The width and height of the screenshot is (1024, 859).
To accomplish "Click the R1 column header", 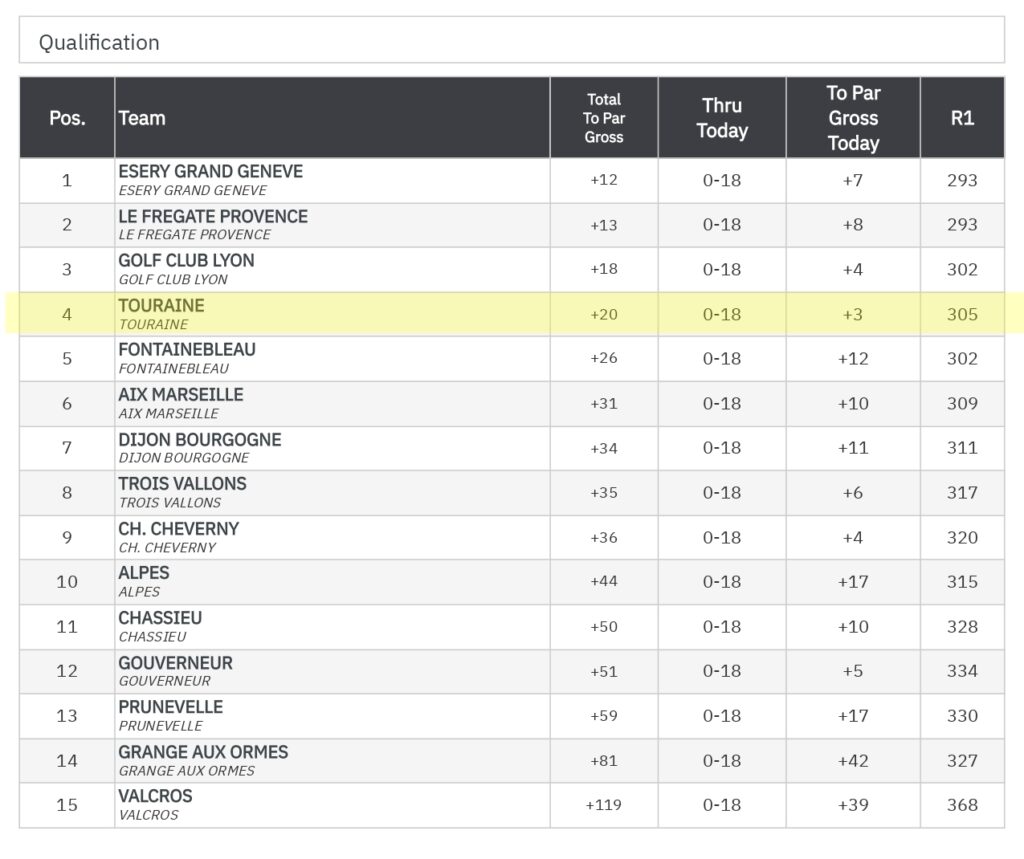I will 961,118.
